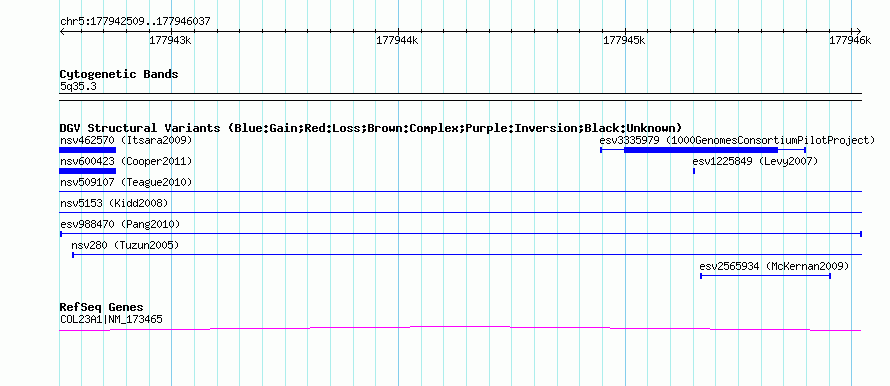
Task: Click the chr5:177942509..177946037 coordinate label
Action: click(135, 22)
